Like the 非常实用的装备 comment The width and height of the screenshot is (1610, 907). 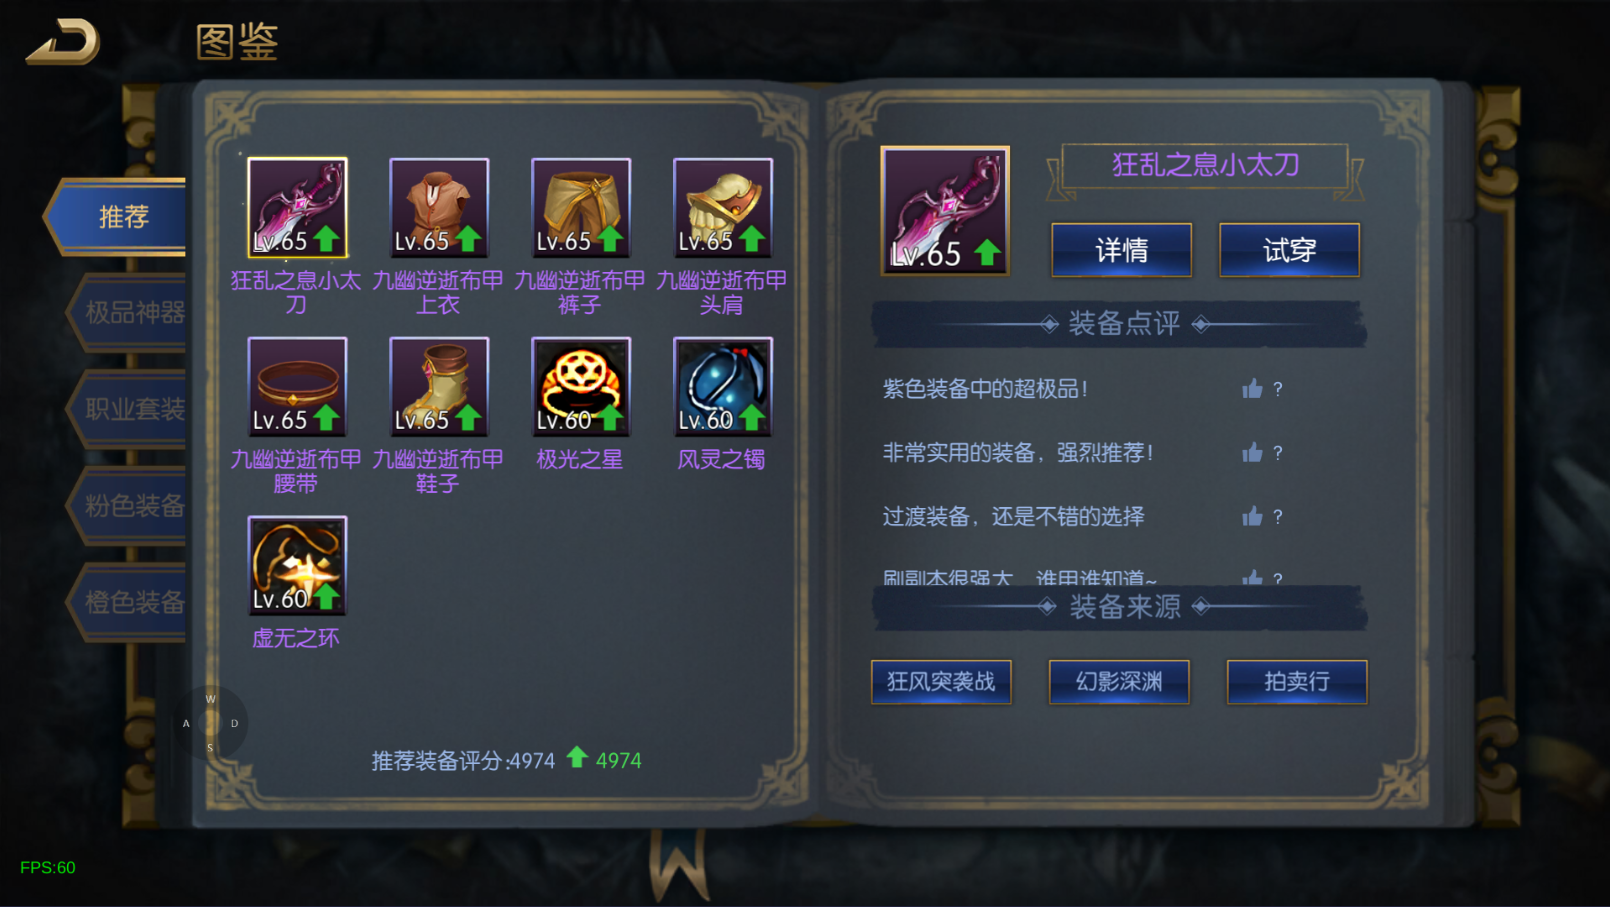1252,452
